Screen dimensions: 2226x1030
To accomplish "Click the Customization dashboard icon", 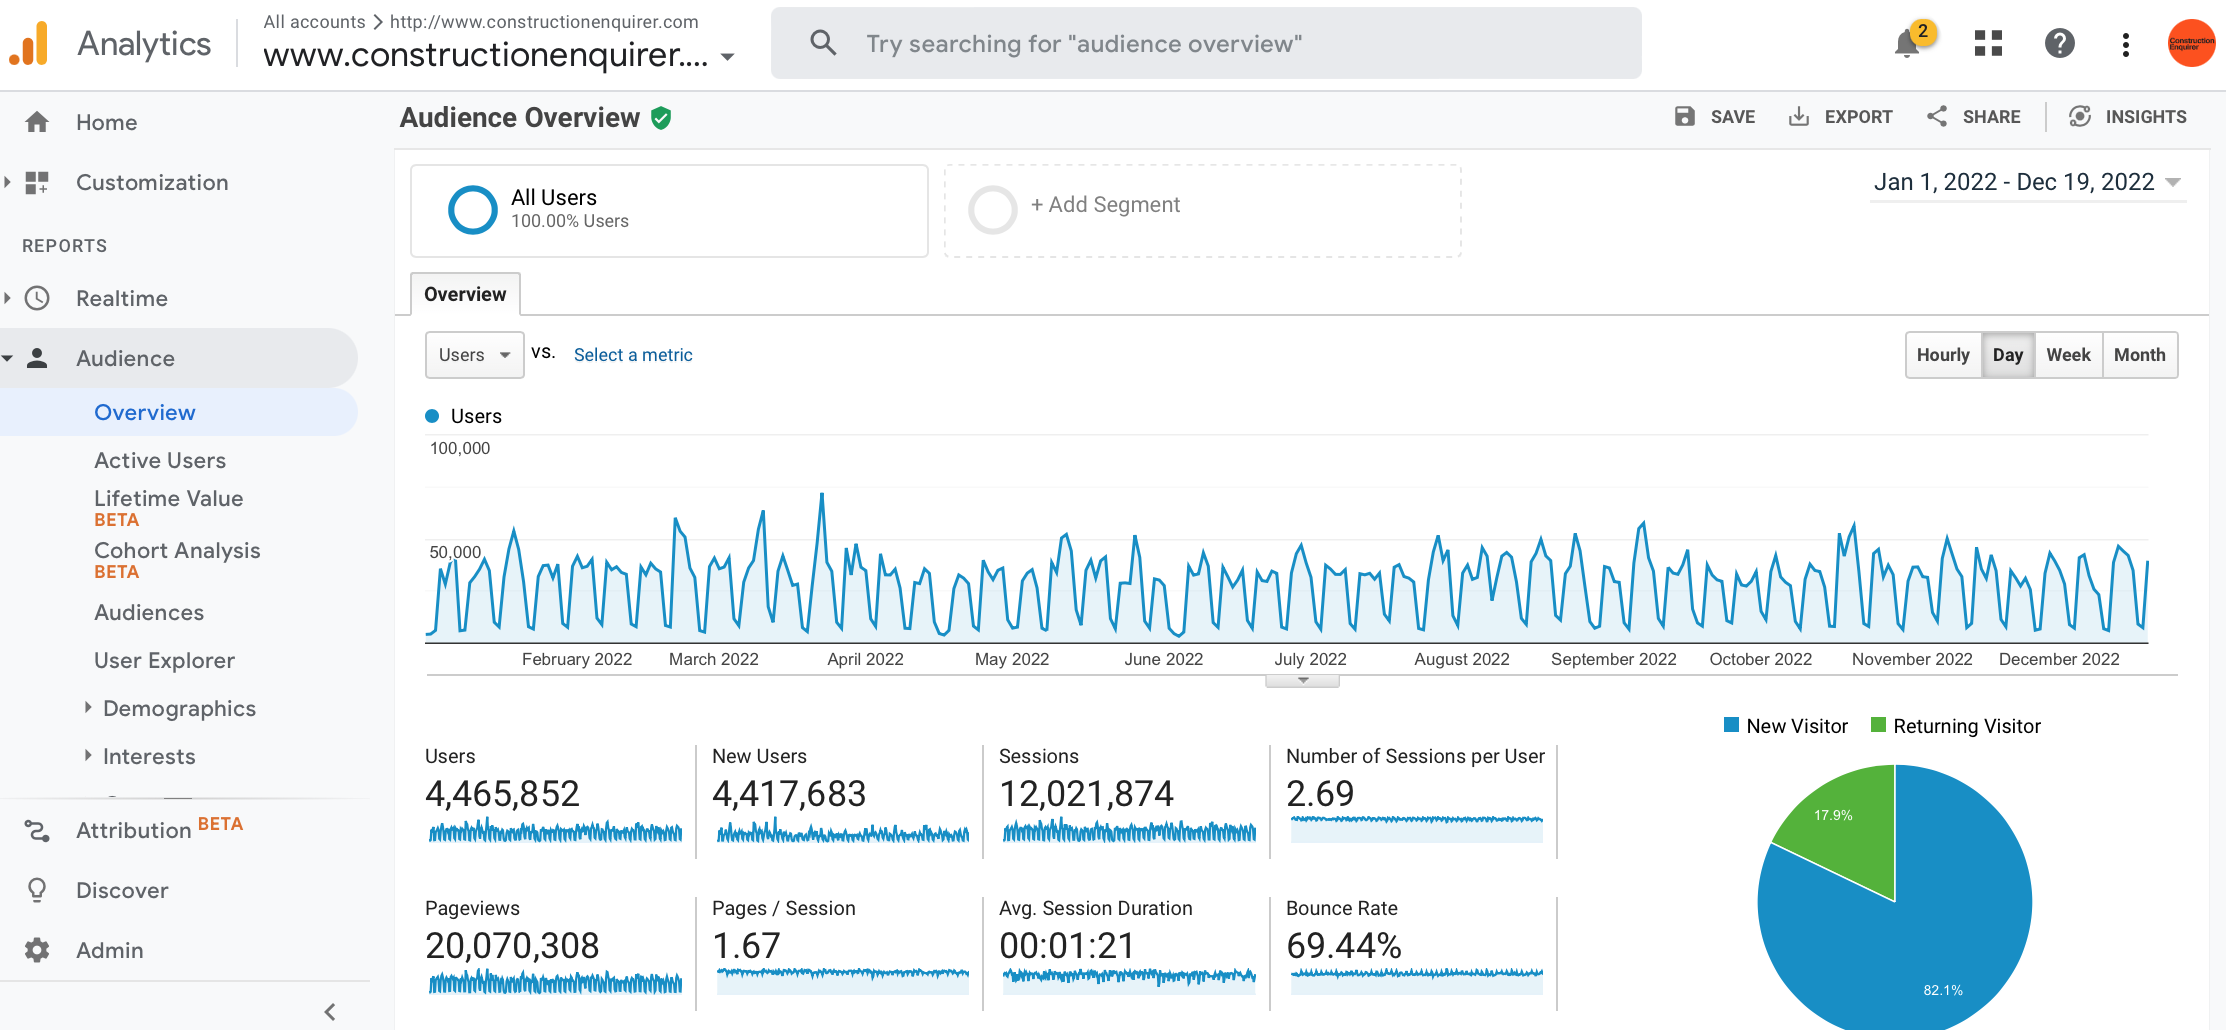I will click(x=37, y=182).
